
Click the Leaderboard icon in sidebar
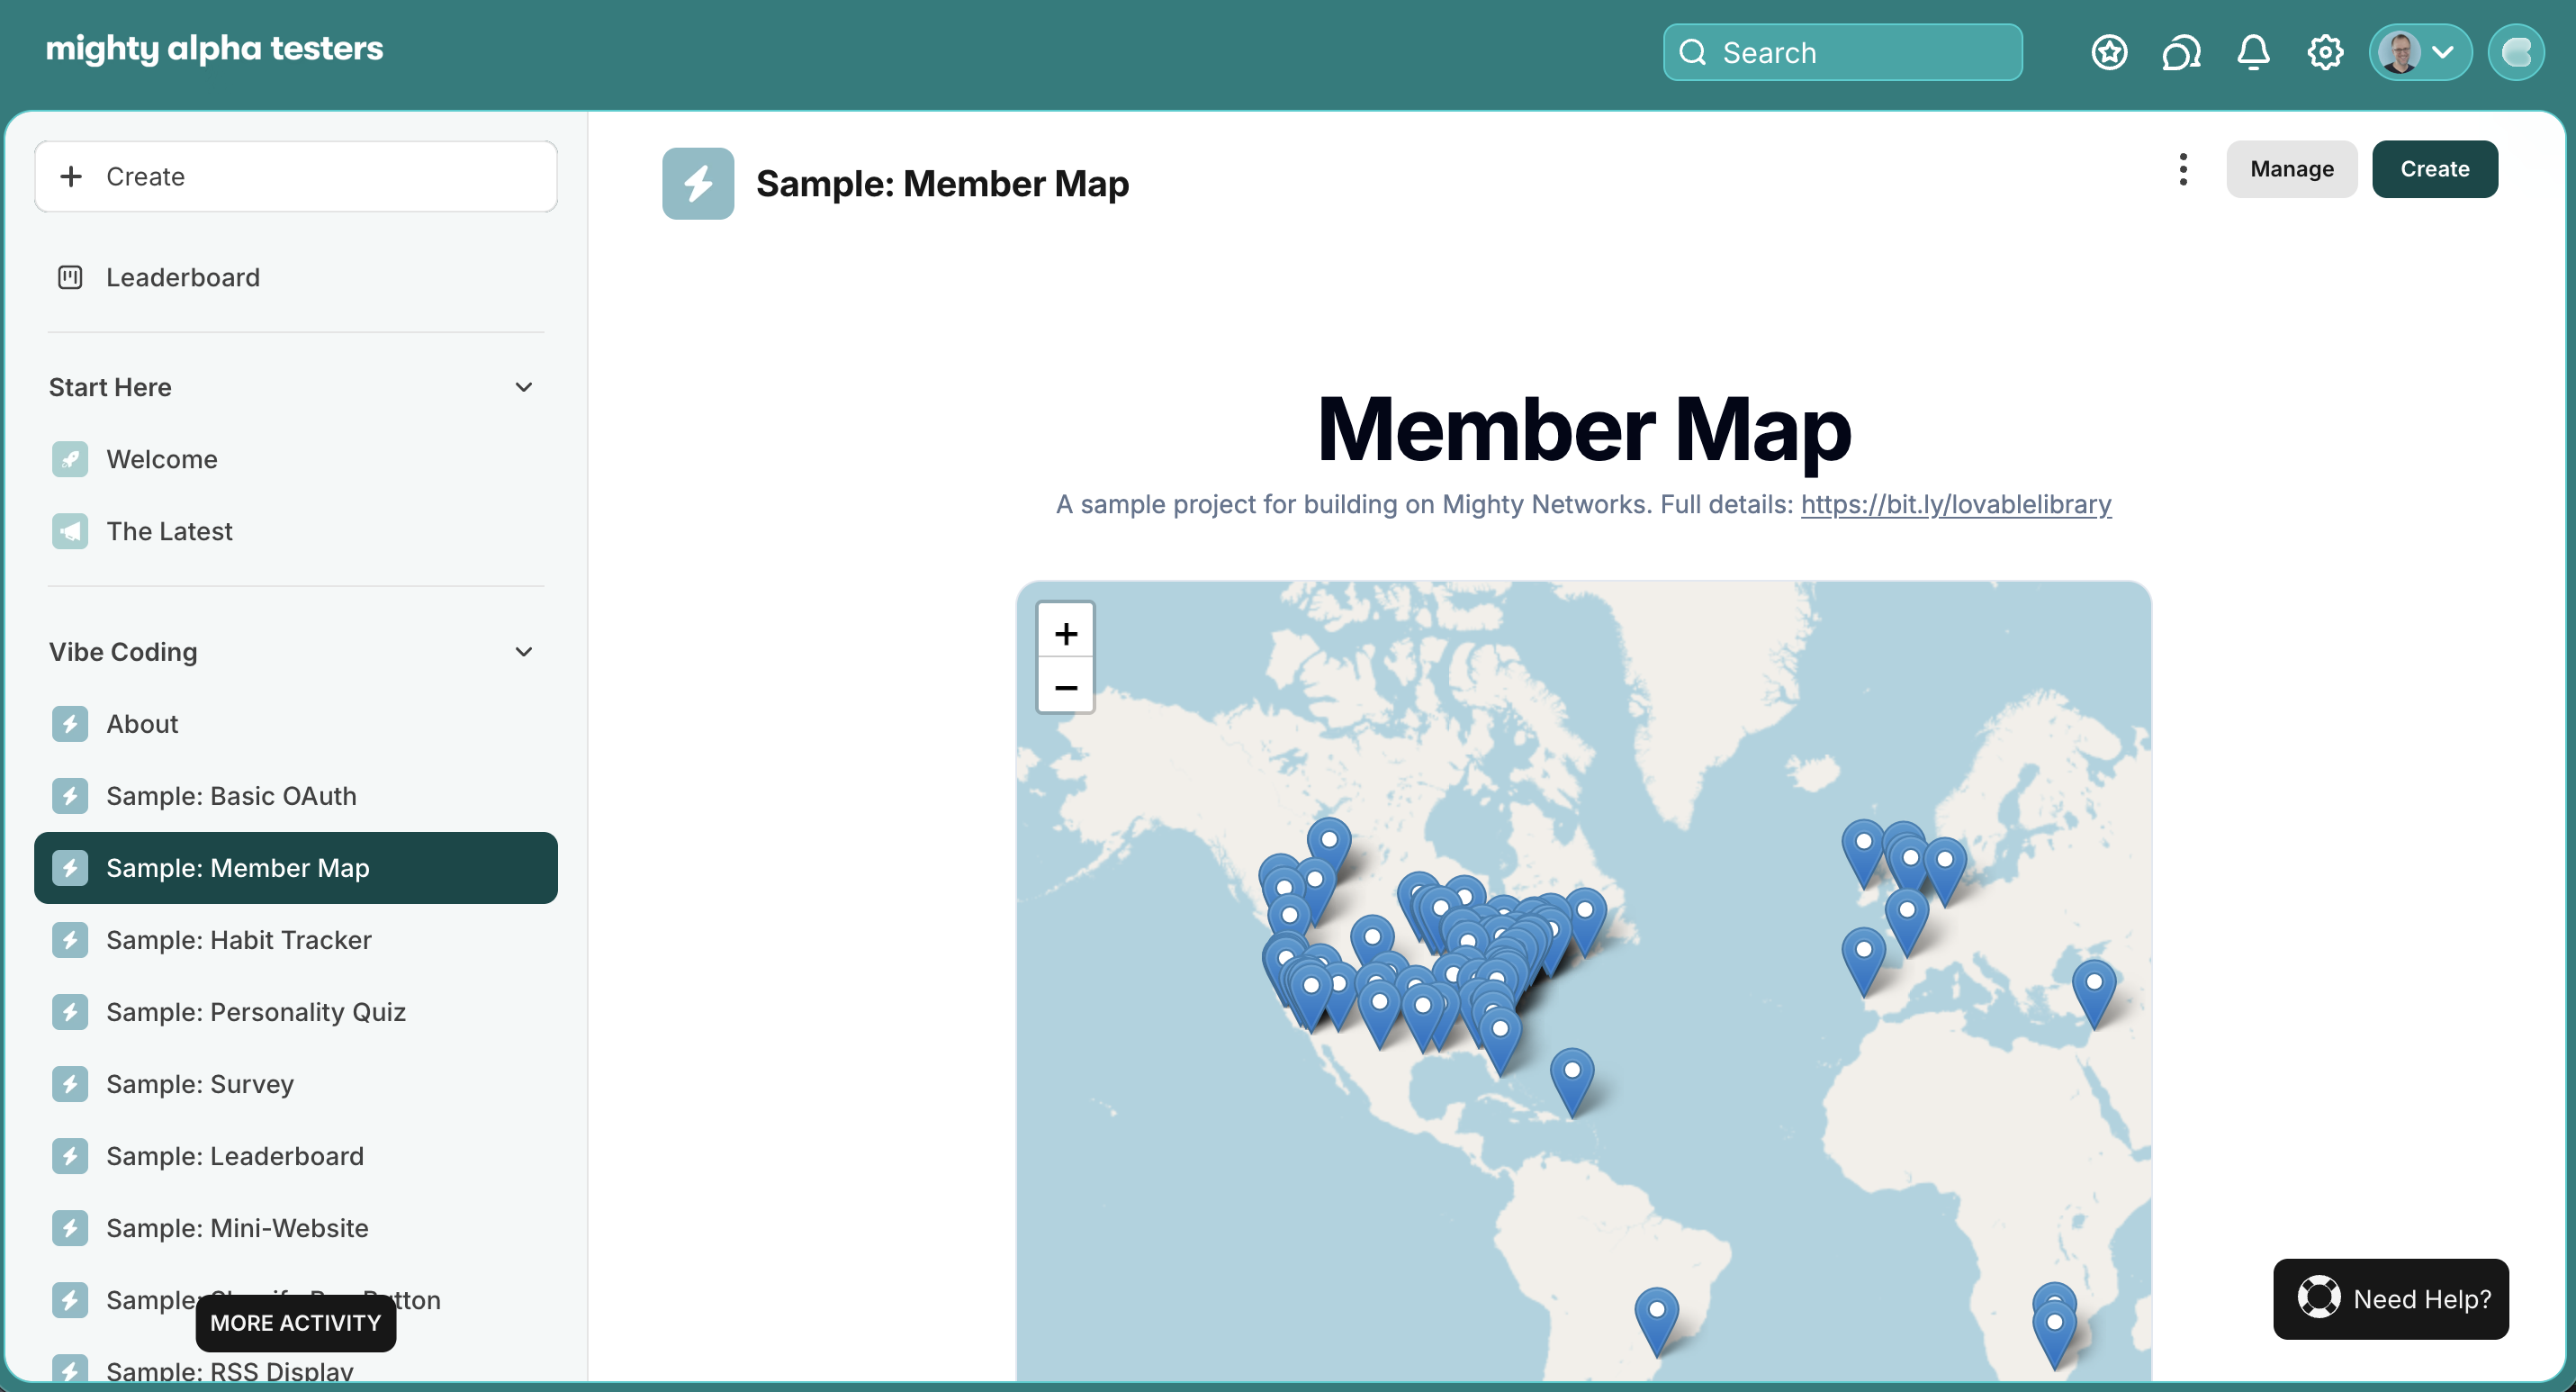[70, 277]
